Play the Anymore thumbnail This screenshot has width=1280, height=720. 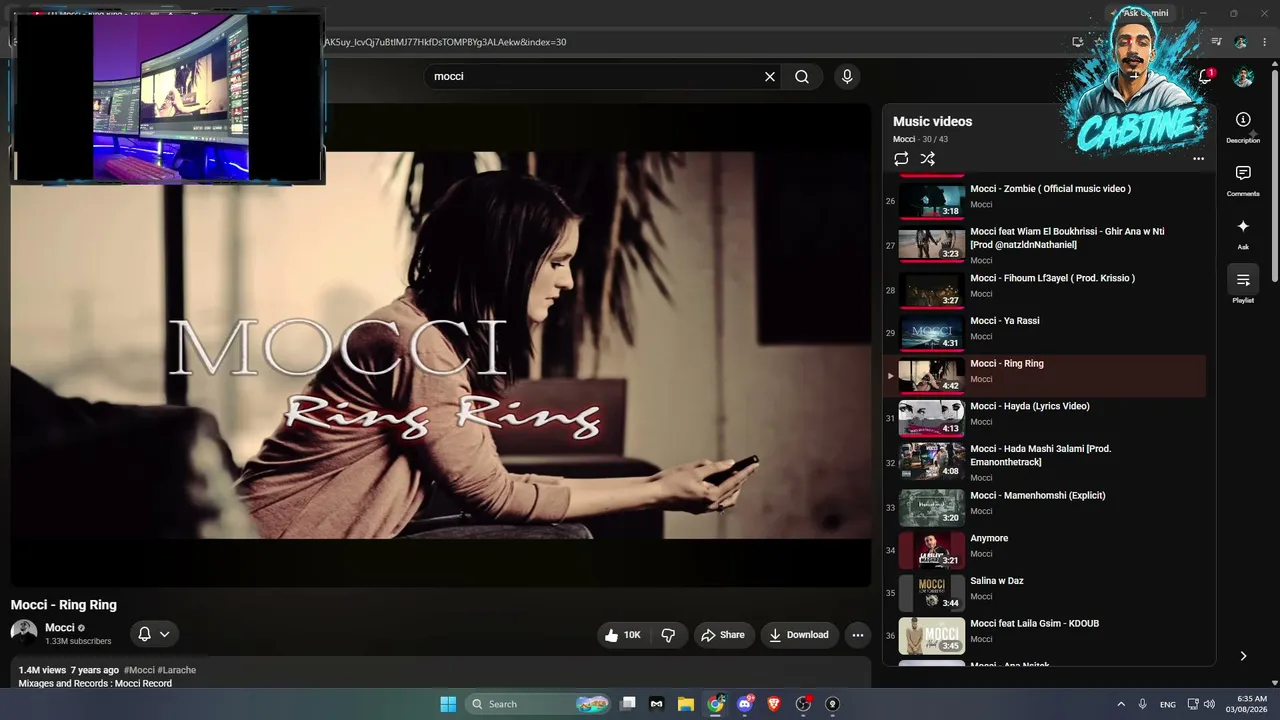point(931,550)
